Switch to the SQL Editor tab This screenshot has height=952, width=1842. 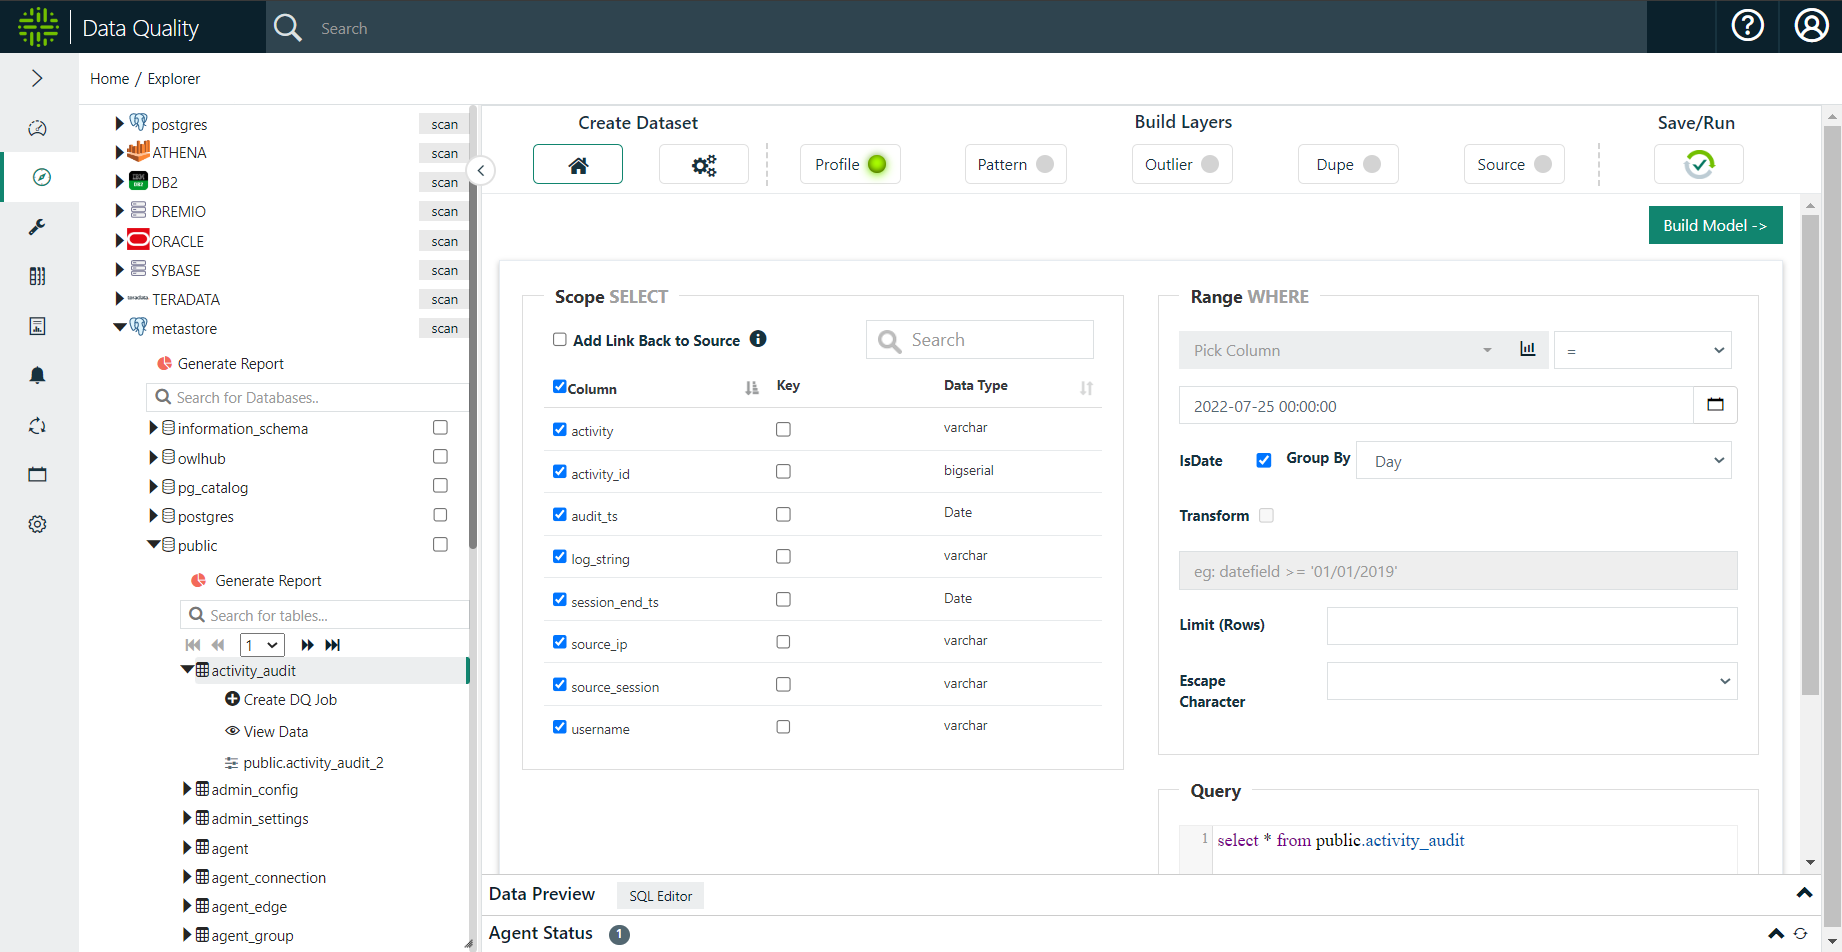660,896
